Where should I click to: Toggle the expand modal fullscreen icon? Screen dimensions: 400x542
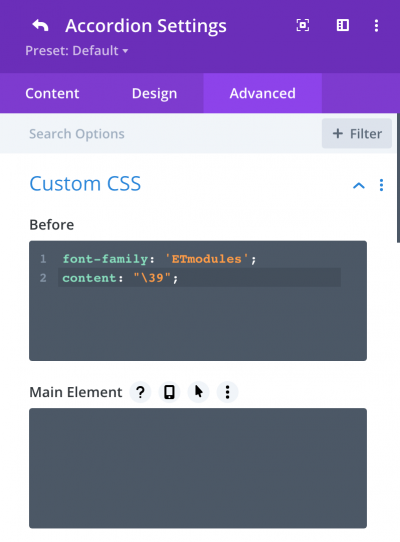tap(303, 25)
